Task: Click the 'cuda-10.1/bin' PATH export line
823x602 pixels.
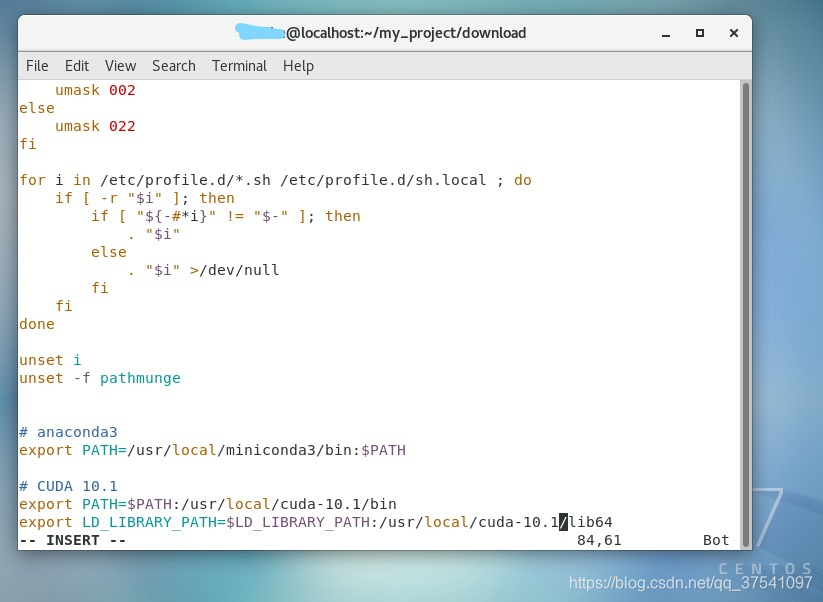Action: [x=208, y=504]
